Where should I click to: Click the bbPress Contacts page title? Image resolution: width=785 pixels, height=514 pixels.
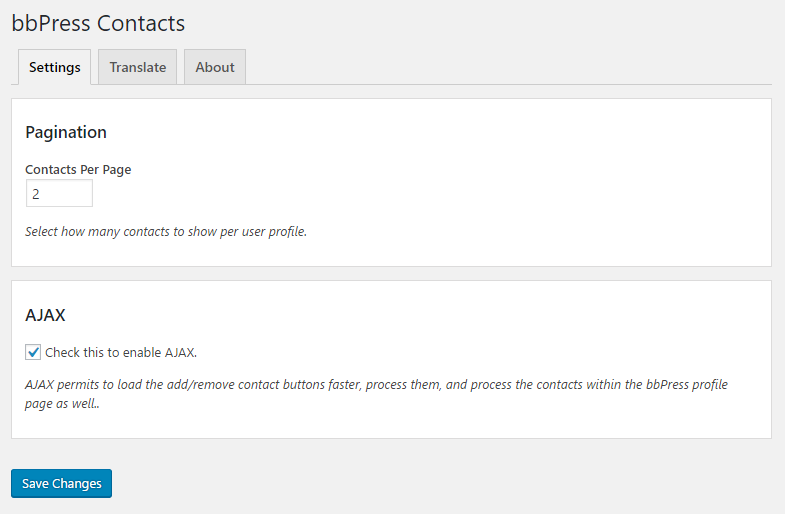click(98, 23)
